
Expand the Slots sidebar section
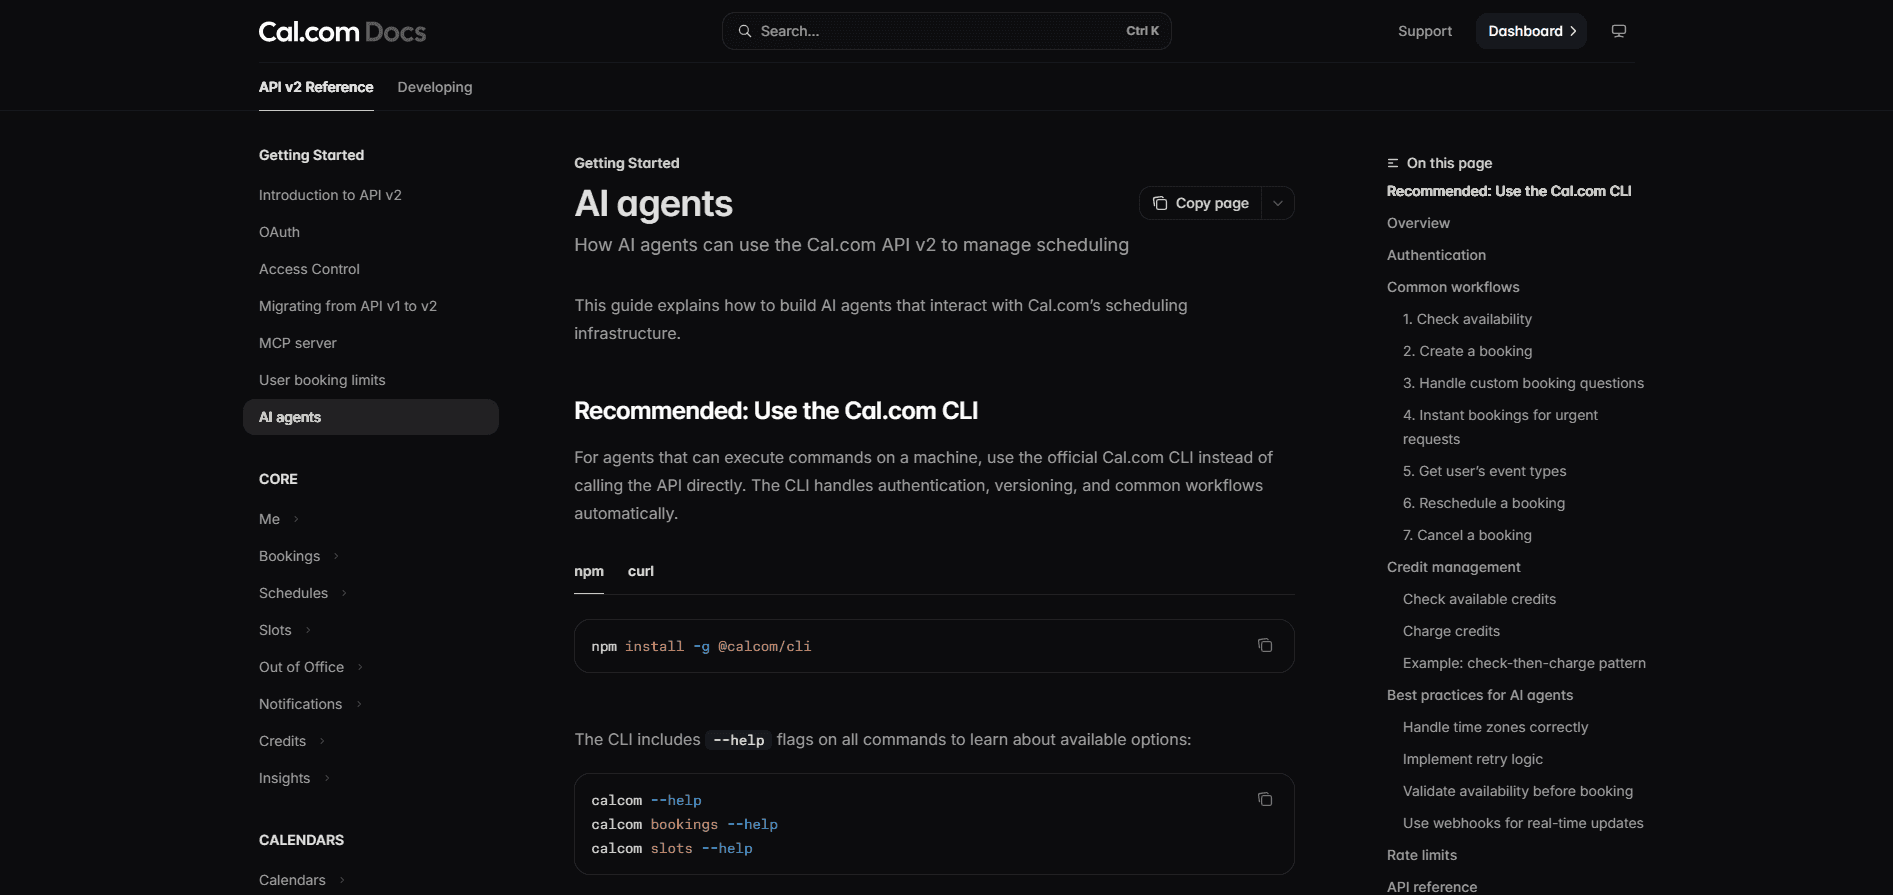pos(285,630)
